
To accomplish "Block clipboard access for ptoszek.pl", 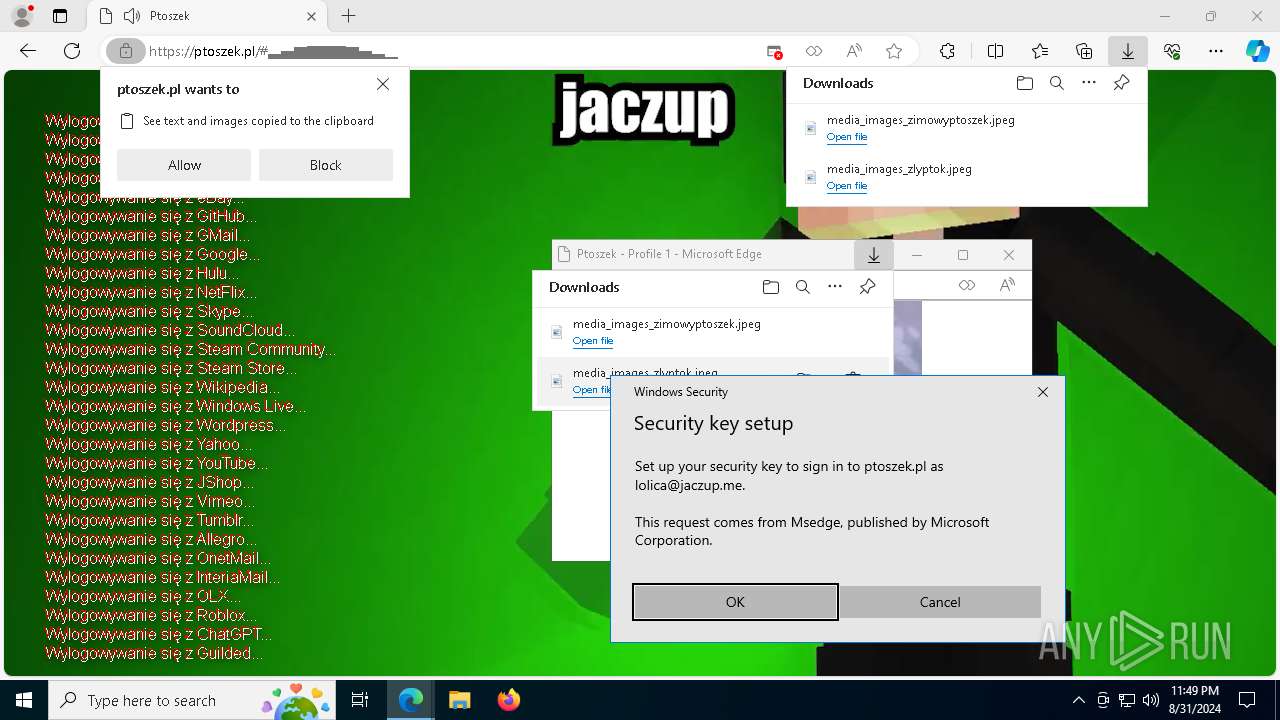I will click(x=326, y=165).
